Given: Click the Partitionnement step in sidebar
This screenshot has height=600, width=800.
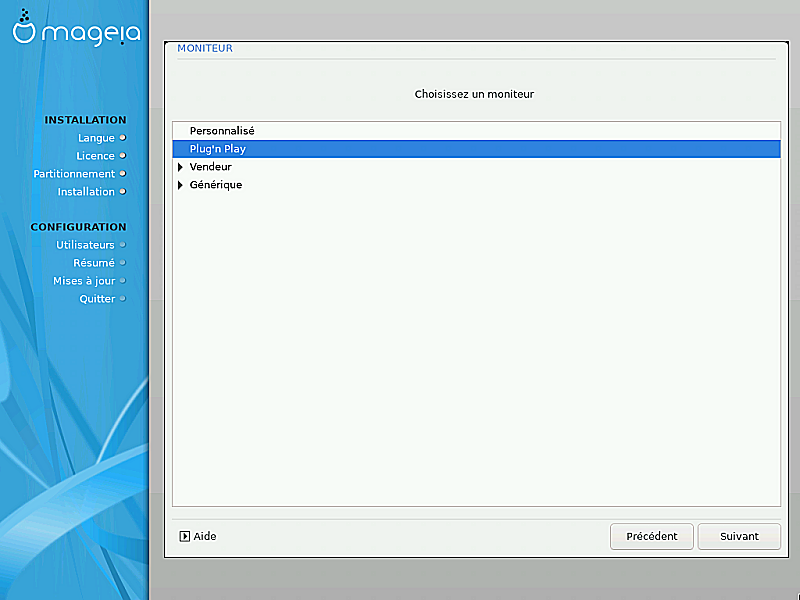Looking at the screenshot, I should tap(74, 173).
